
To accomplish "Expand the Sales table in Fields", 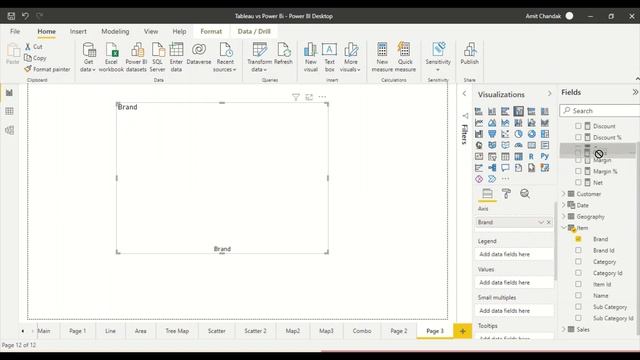I will coord(564,329).
